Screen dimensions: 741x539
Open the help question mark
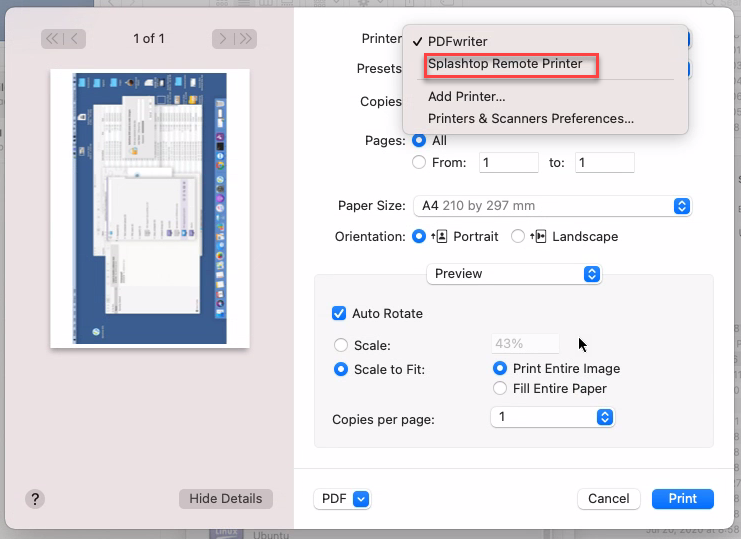[x=35, y=499]
